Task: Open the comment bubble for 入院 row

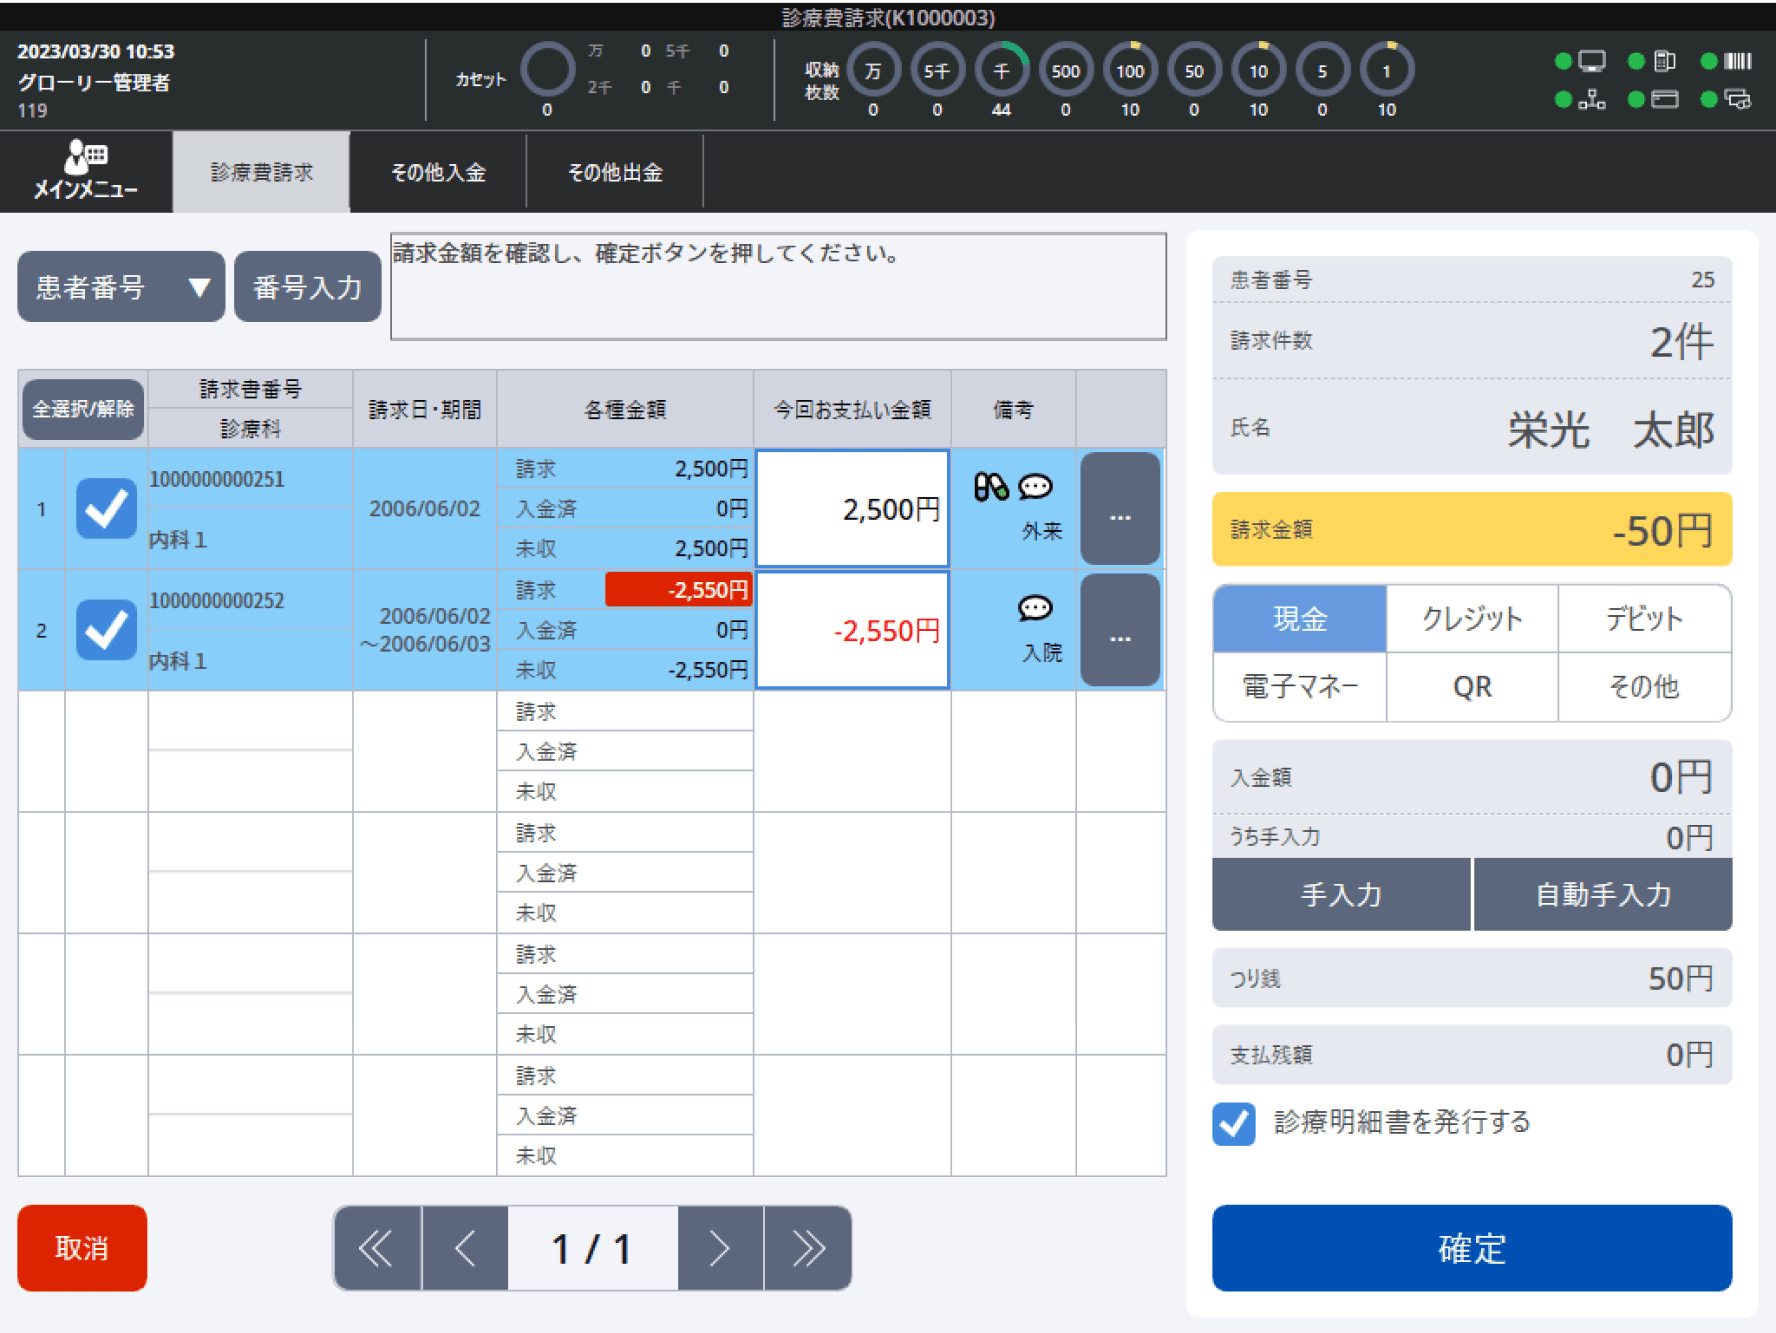Action: coord(1035,608)
